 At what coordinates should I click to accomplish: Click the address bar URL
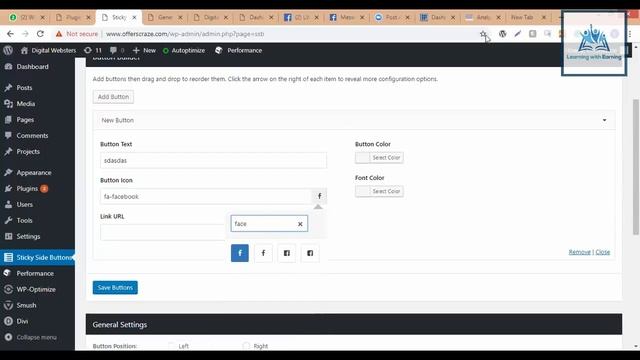[x=185, y=34]
